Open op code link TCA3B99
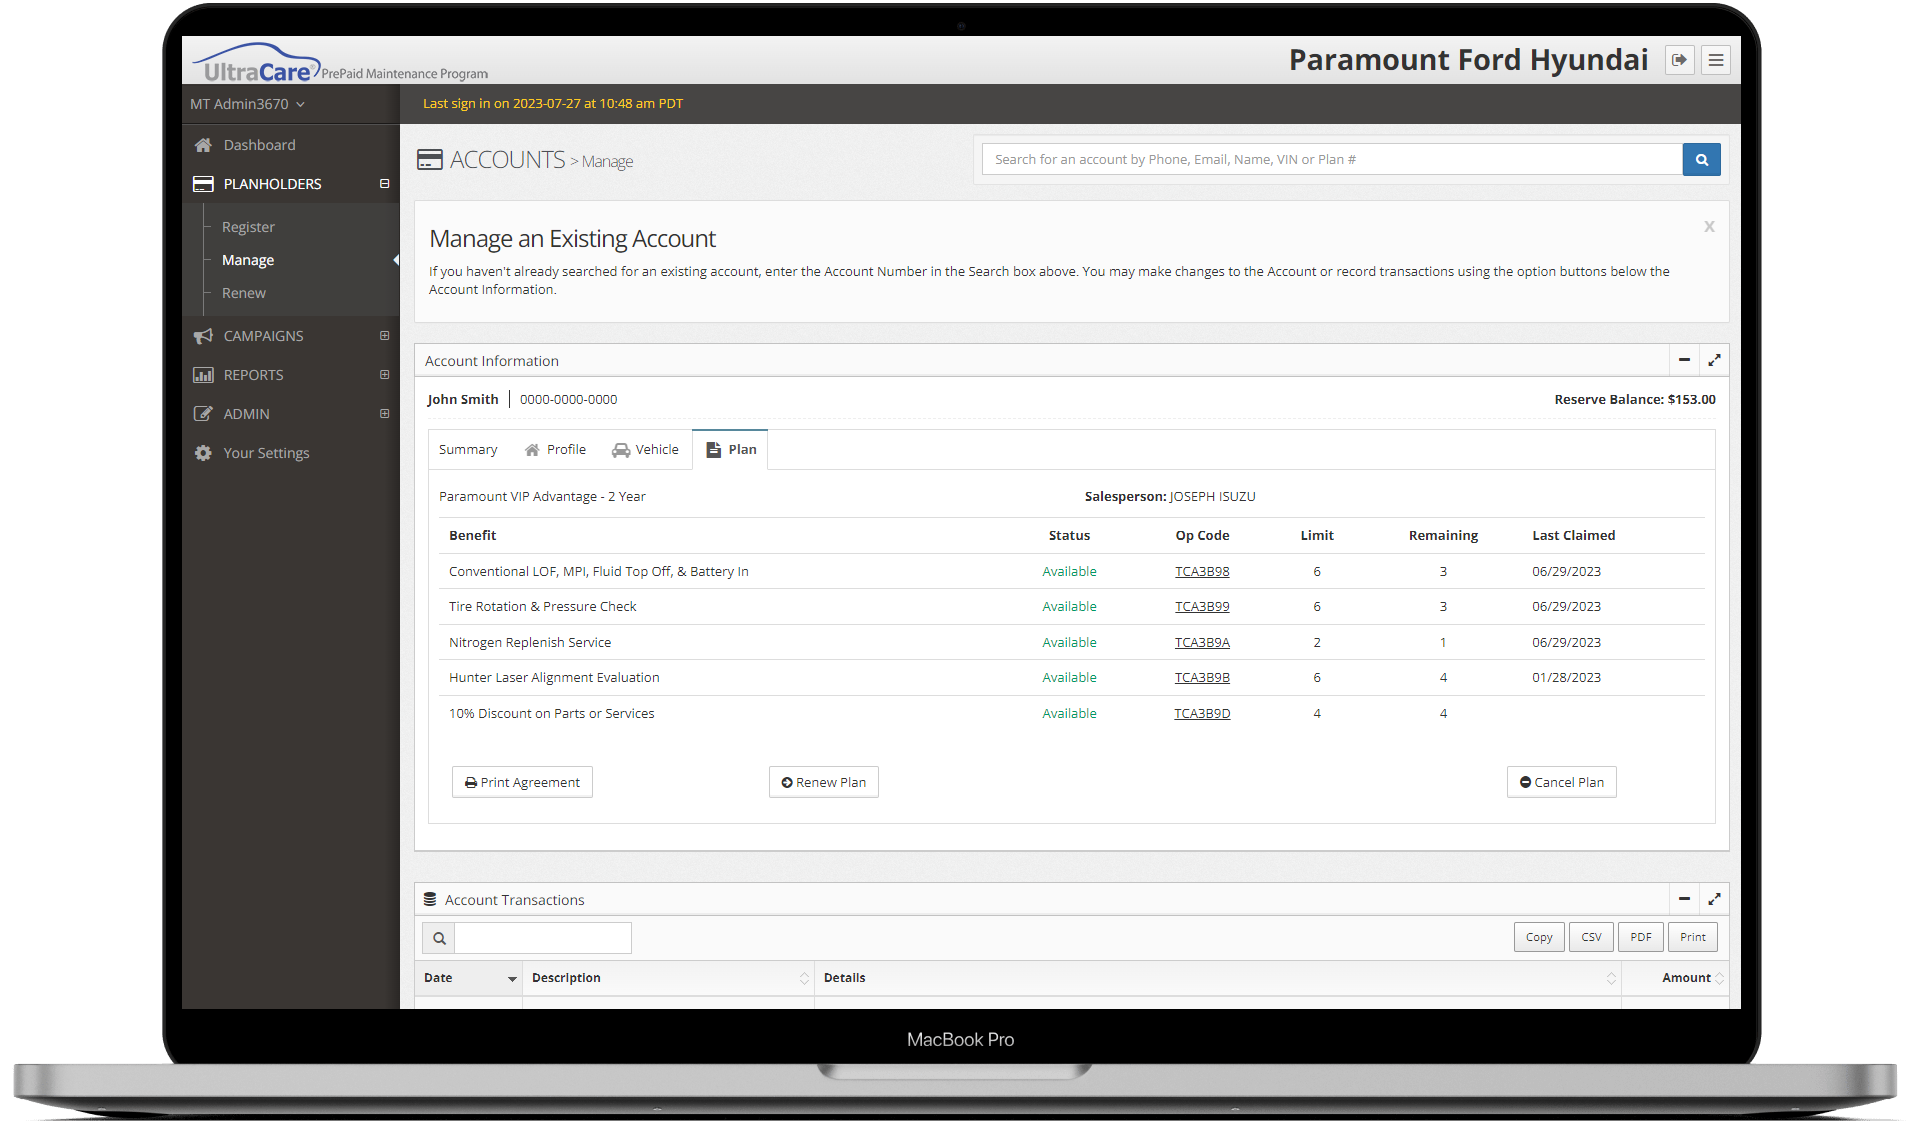This screenshot has height=1122, width=1920. pyautogui.click(x=1202, y=607)
